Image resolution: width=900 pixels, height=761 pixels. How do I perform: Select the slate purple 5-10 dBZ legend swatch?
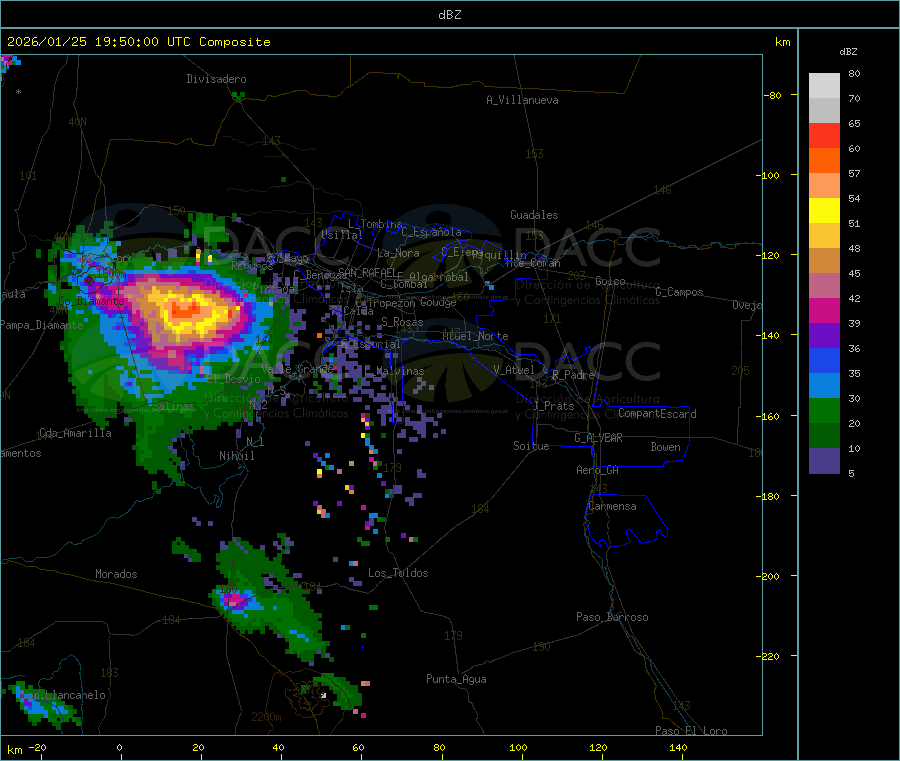[x=824, y=461]
